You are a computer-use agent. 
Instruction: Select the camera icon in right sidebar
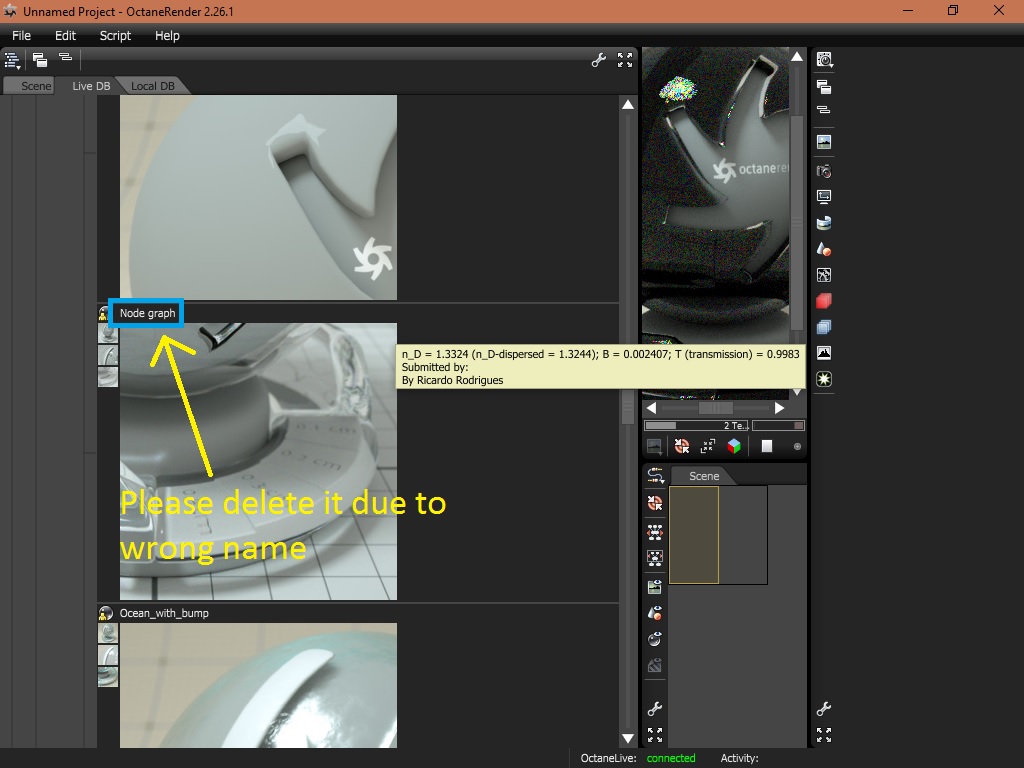824,171
